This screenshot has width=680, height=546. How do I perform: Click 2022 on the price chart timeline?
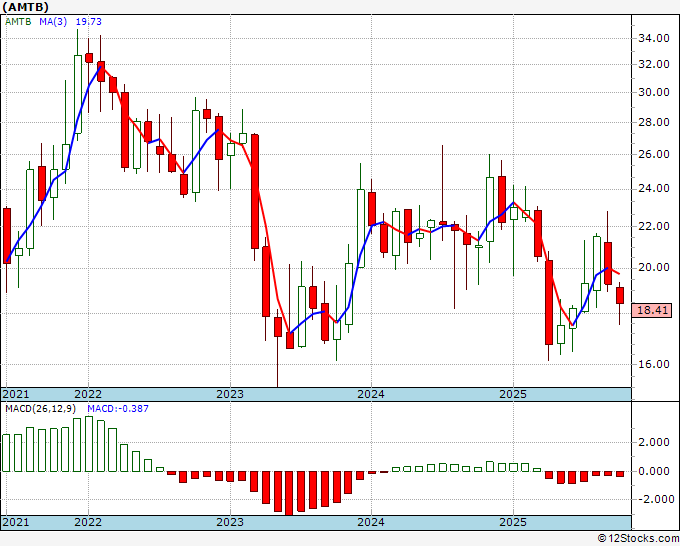tap(88, 394)
